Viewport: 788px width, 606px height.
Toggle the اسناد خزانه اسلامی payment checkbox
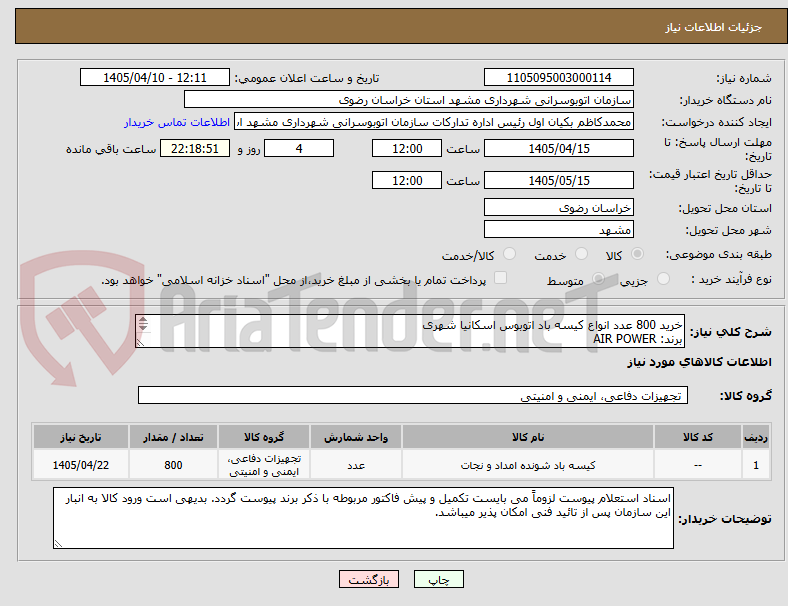501,278
